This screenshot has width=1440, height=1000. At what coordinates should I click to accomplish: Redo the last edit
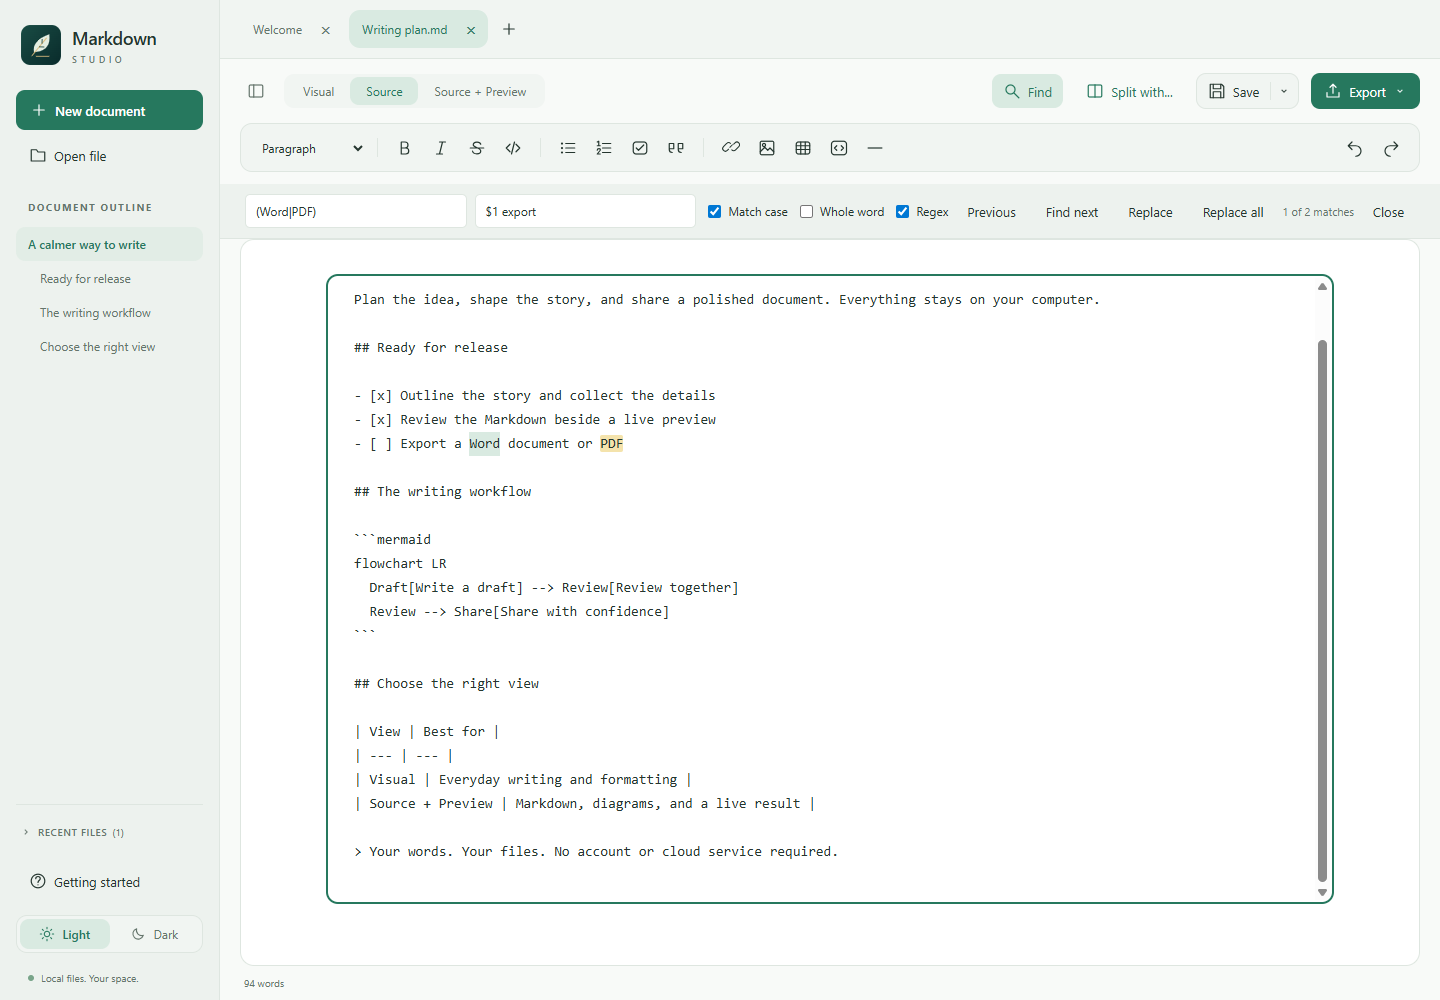1391,149
